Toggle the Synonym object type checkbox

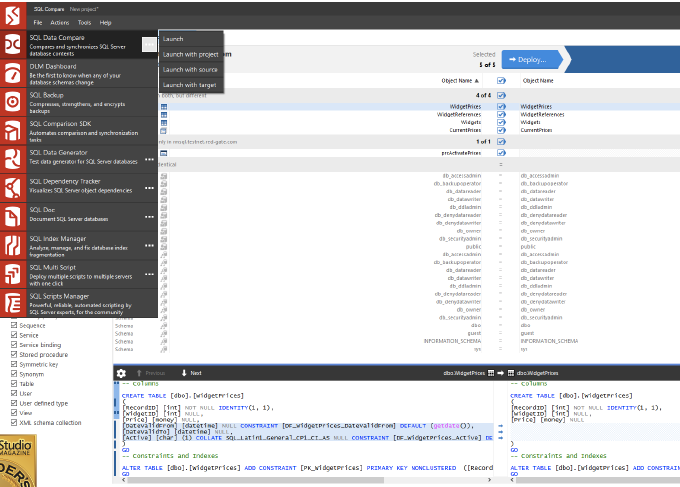[x=13, y=373]
